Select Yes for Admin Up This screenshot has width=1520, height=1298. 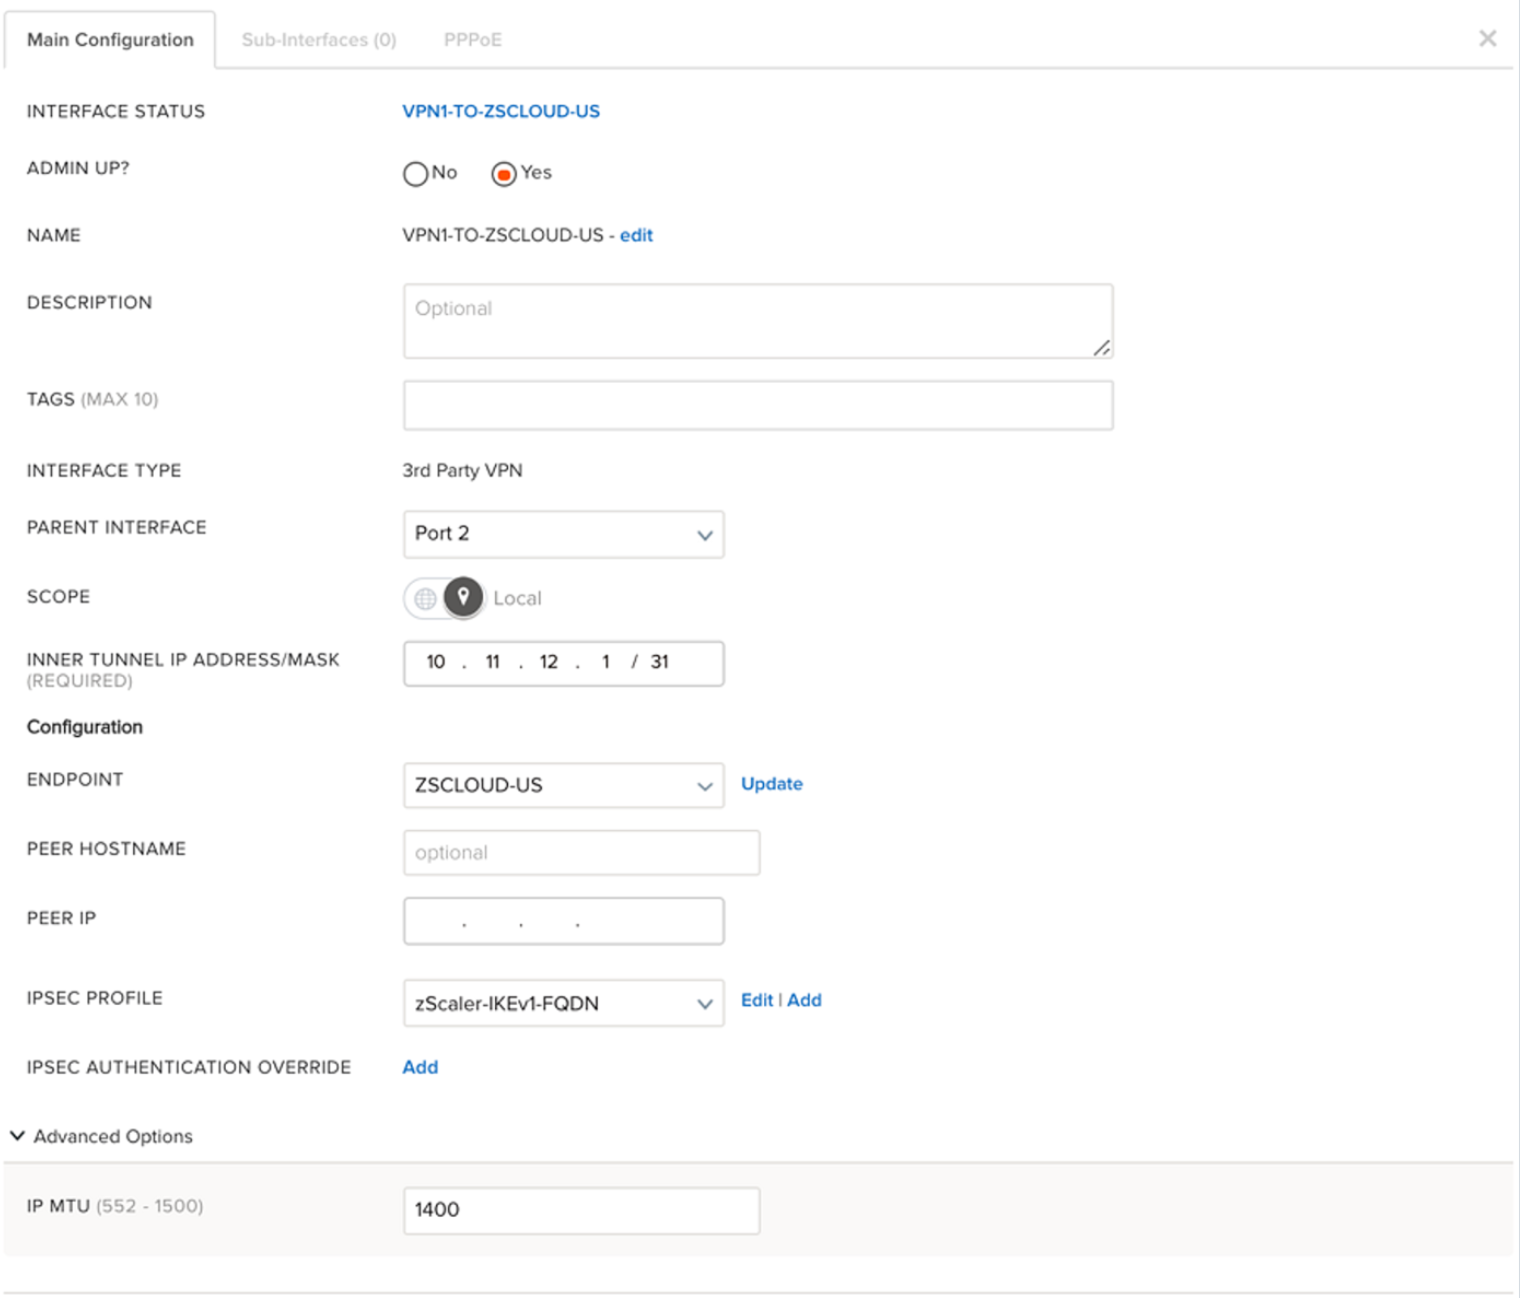504,174
